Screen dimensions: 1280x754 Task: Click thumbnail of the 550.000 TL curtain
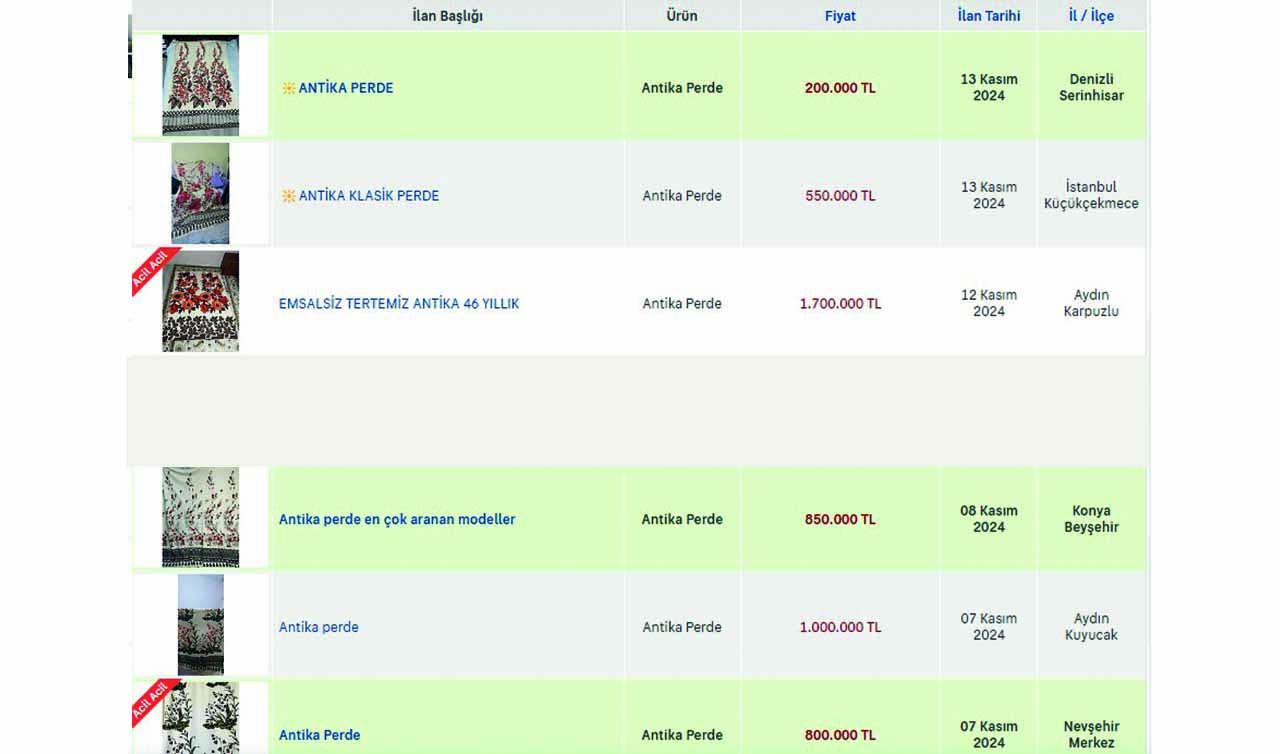(200, 193)
